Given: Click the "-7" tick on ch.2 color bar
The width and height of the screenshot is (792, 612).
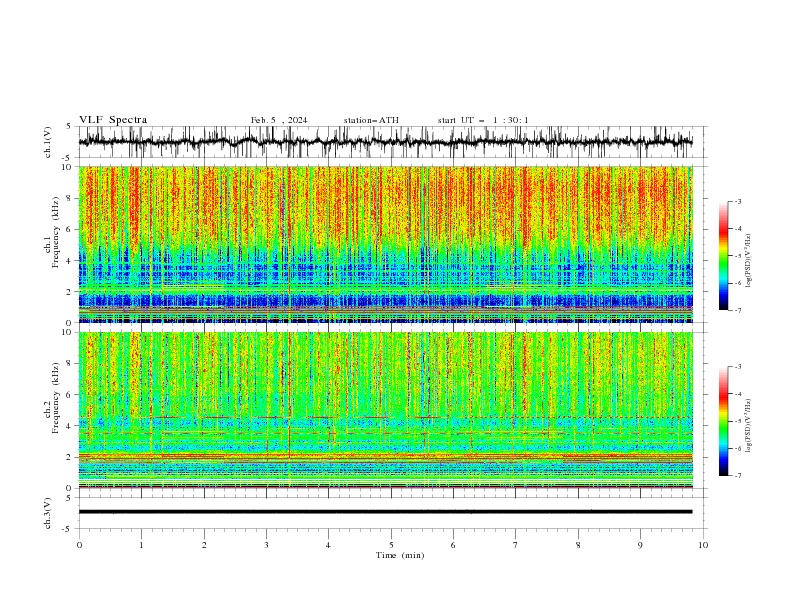Looking at the screenshot, I should [x=738, y=476].
